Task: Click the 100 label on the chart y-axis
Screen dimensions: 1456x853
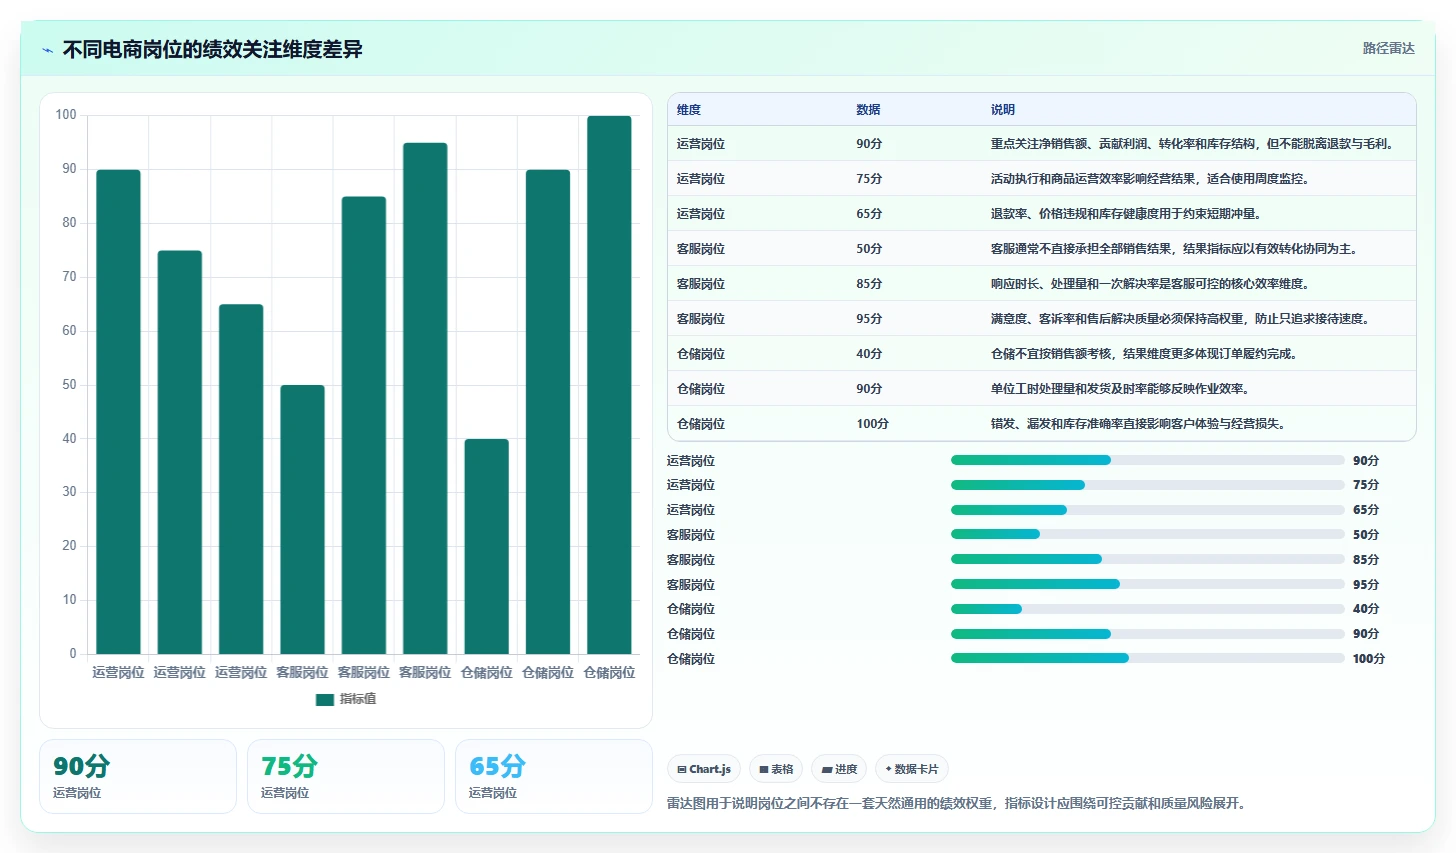Action: (x=66, y=115)
